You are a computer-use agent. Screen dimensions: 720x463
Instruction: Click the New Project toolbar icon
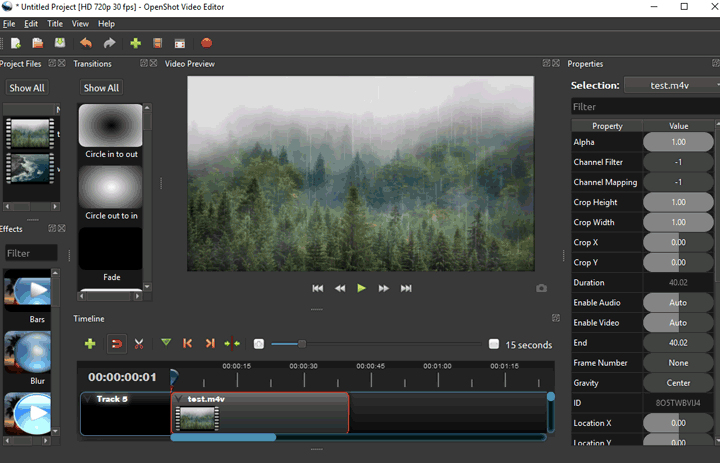pyautogui.click(x=16, y=43)
